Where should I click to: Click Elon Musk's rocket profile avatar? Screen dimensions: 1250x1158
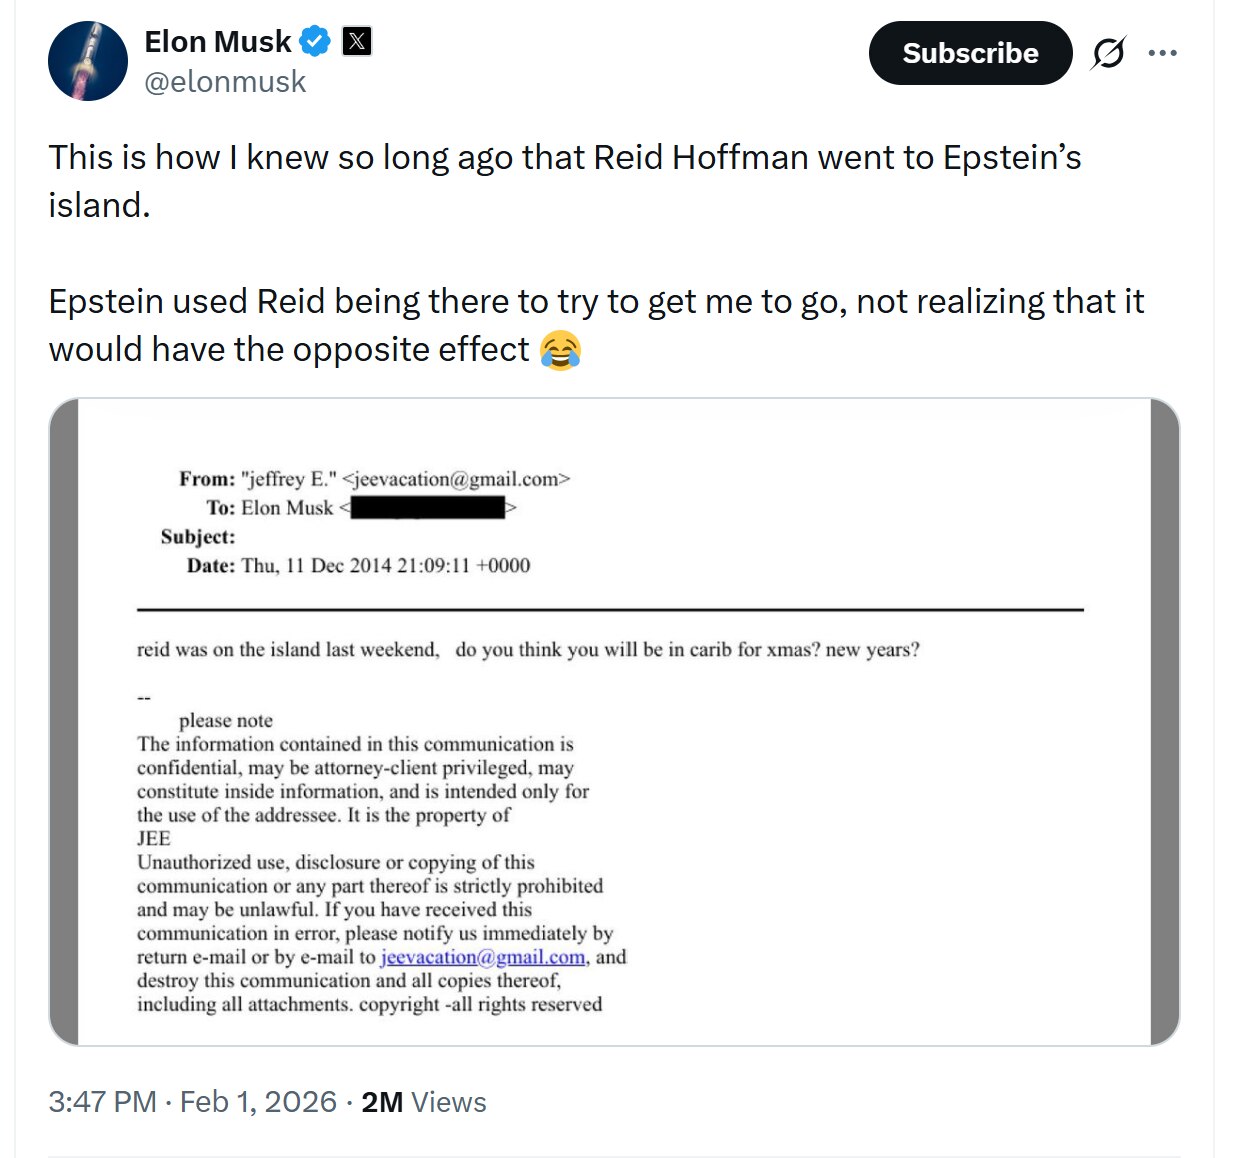(x=88, y=61)
